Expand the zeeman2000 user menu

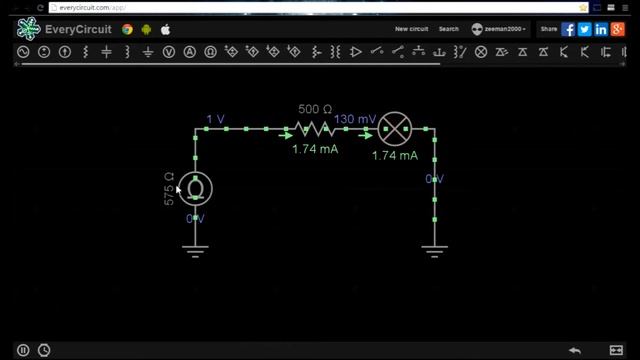coord(498,29)
